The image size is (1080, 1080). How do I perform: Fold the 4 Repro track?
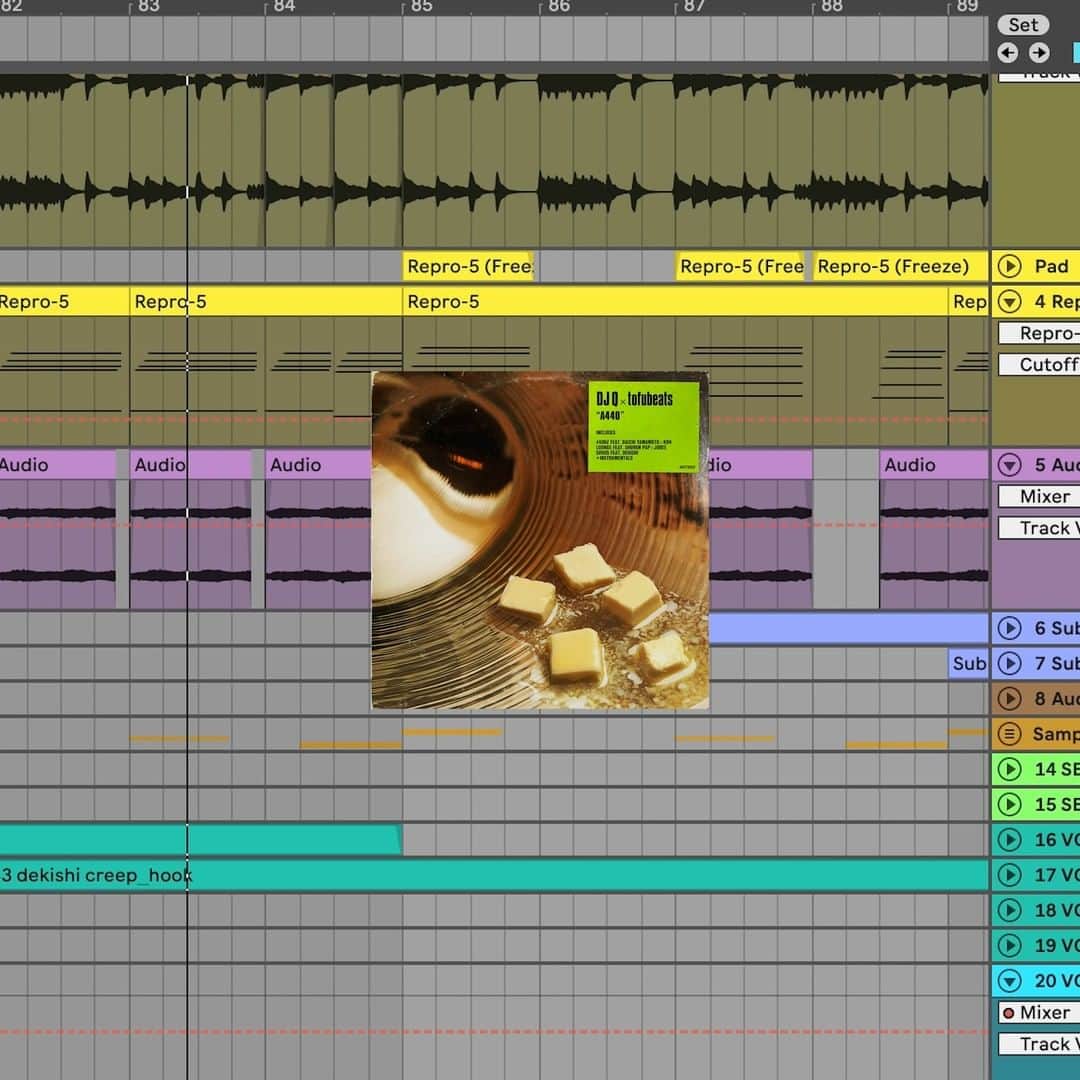pyautogui.click(x=1010, y=302)
